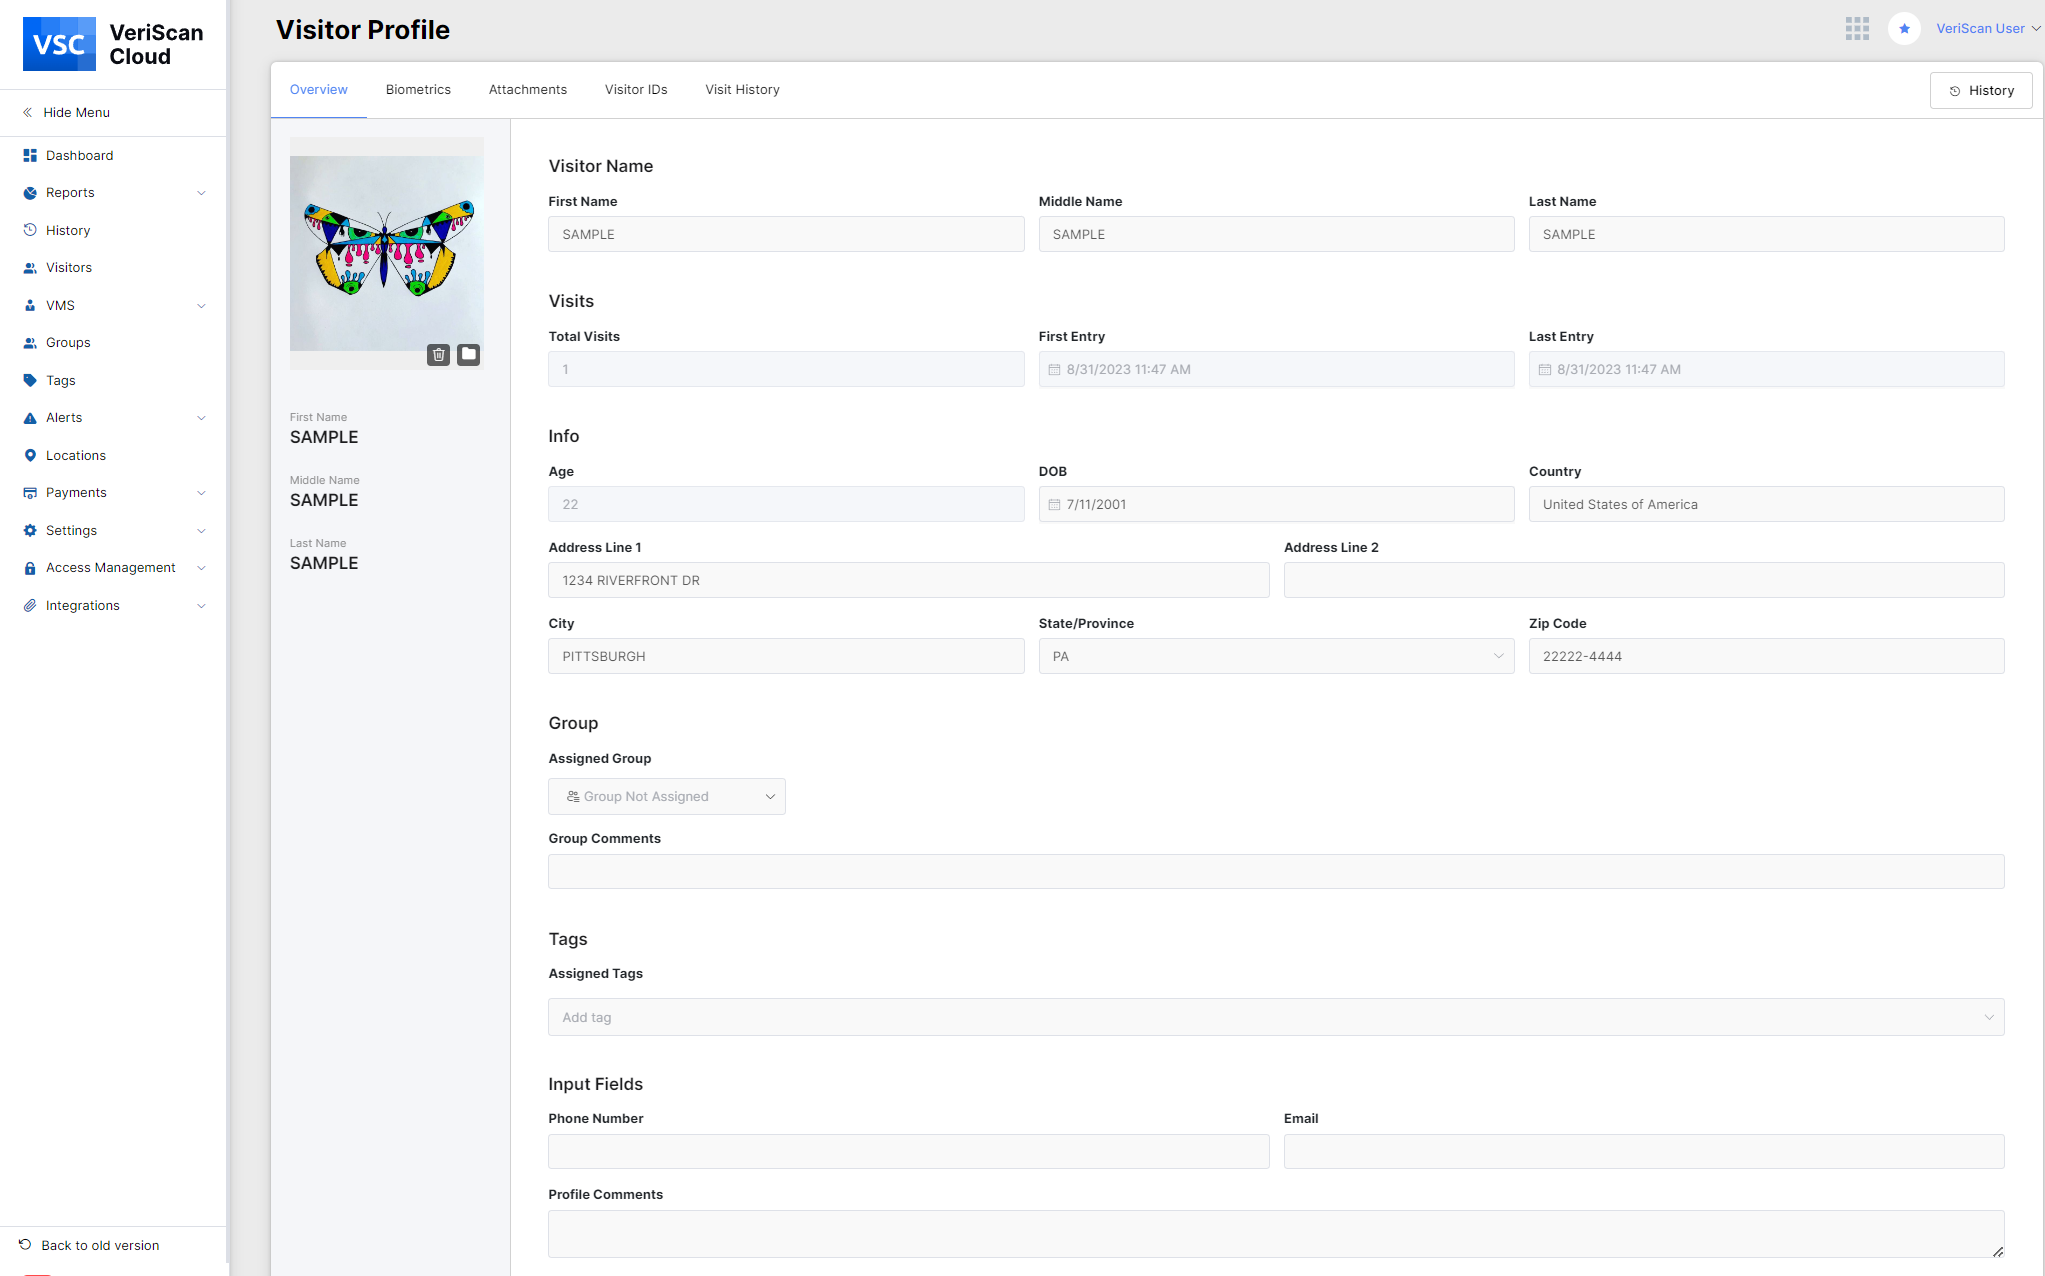This screenshot has width=2045, height=1276.
Task: Expand the Alerts submenu chevron
Action: click(201, 418)
